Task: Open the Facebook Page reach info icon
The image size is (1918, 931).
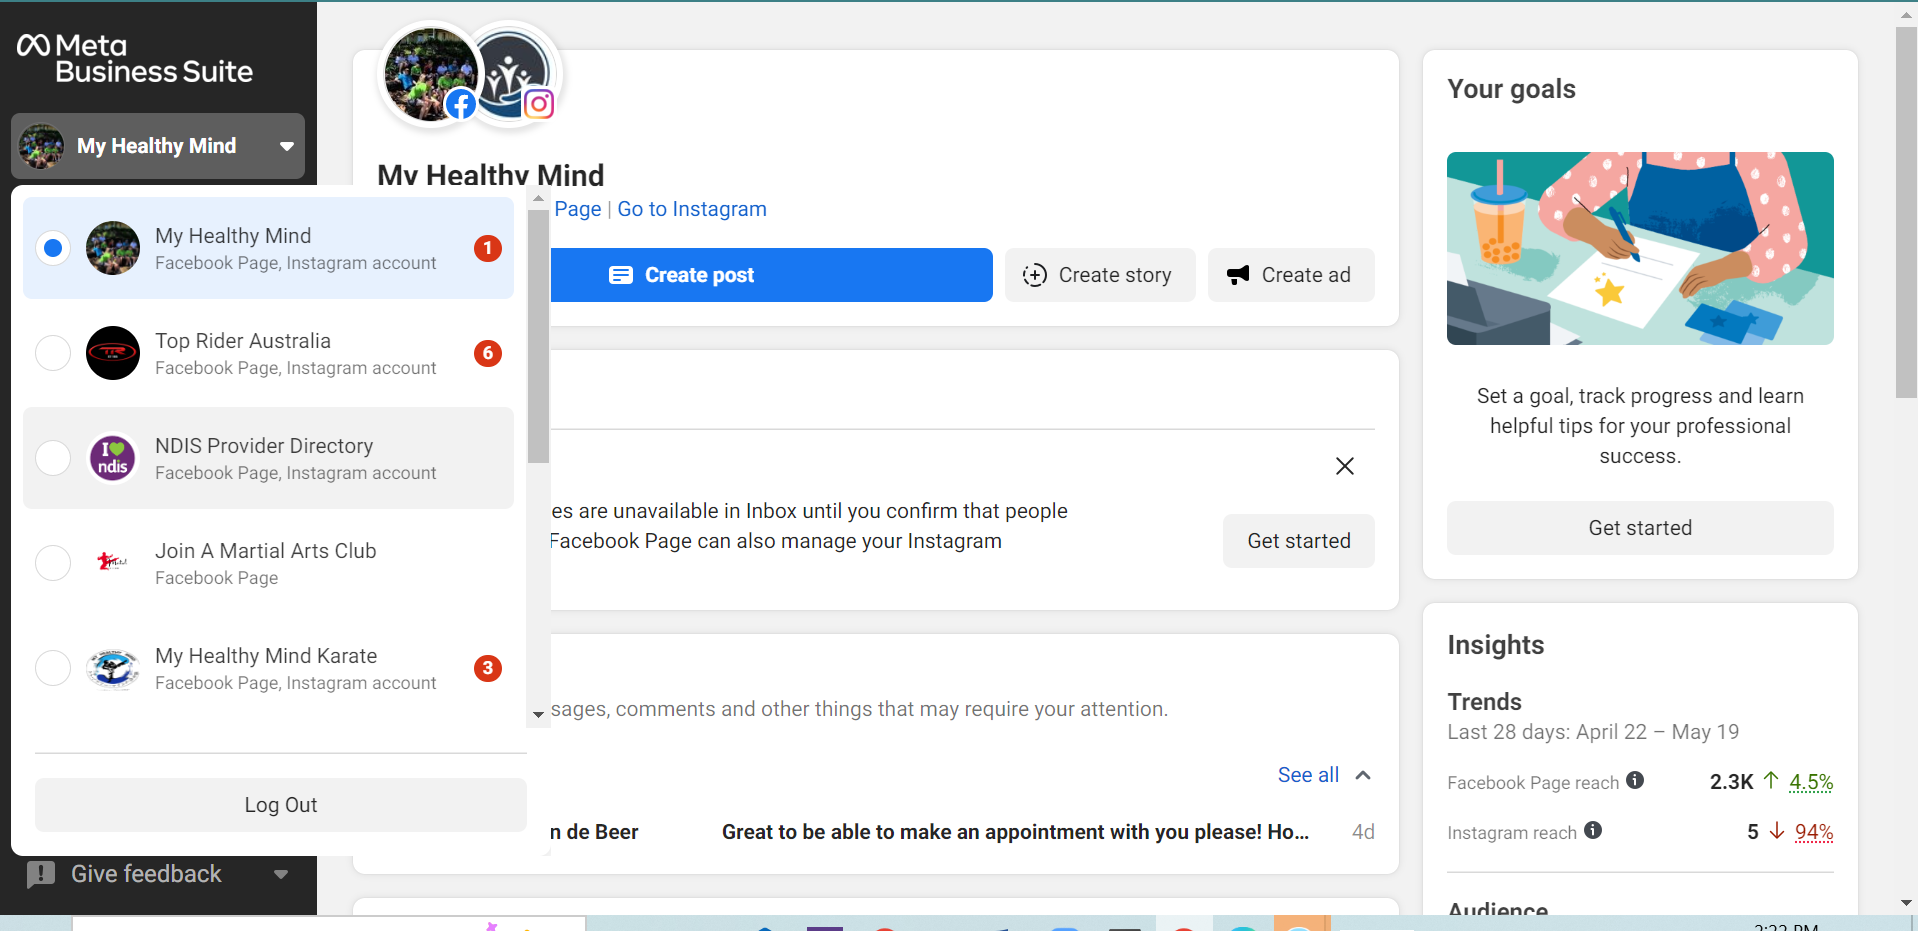Action: 1635,780
